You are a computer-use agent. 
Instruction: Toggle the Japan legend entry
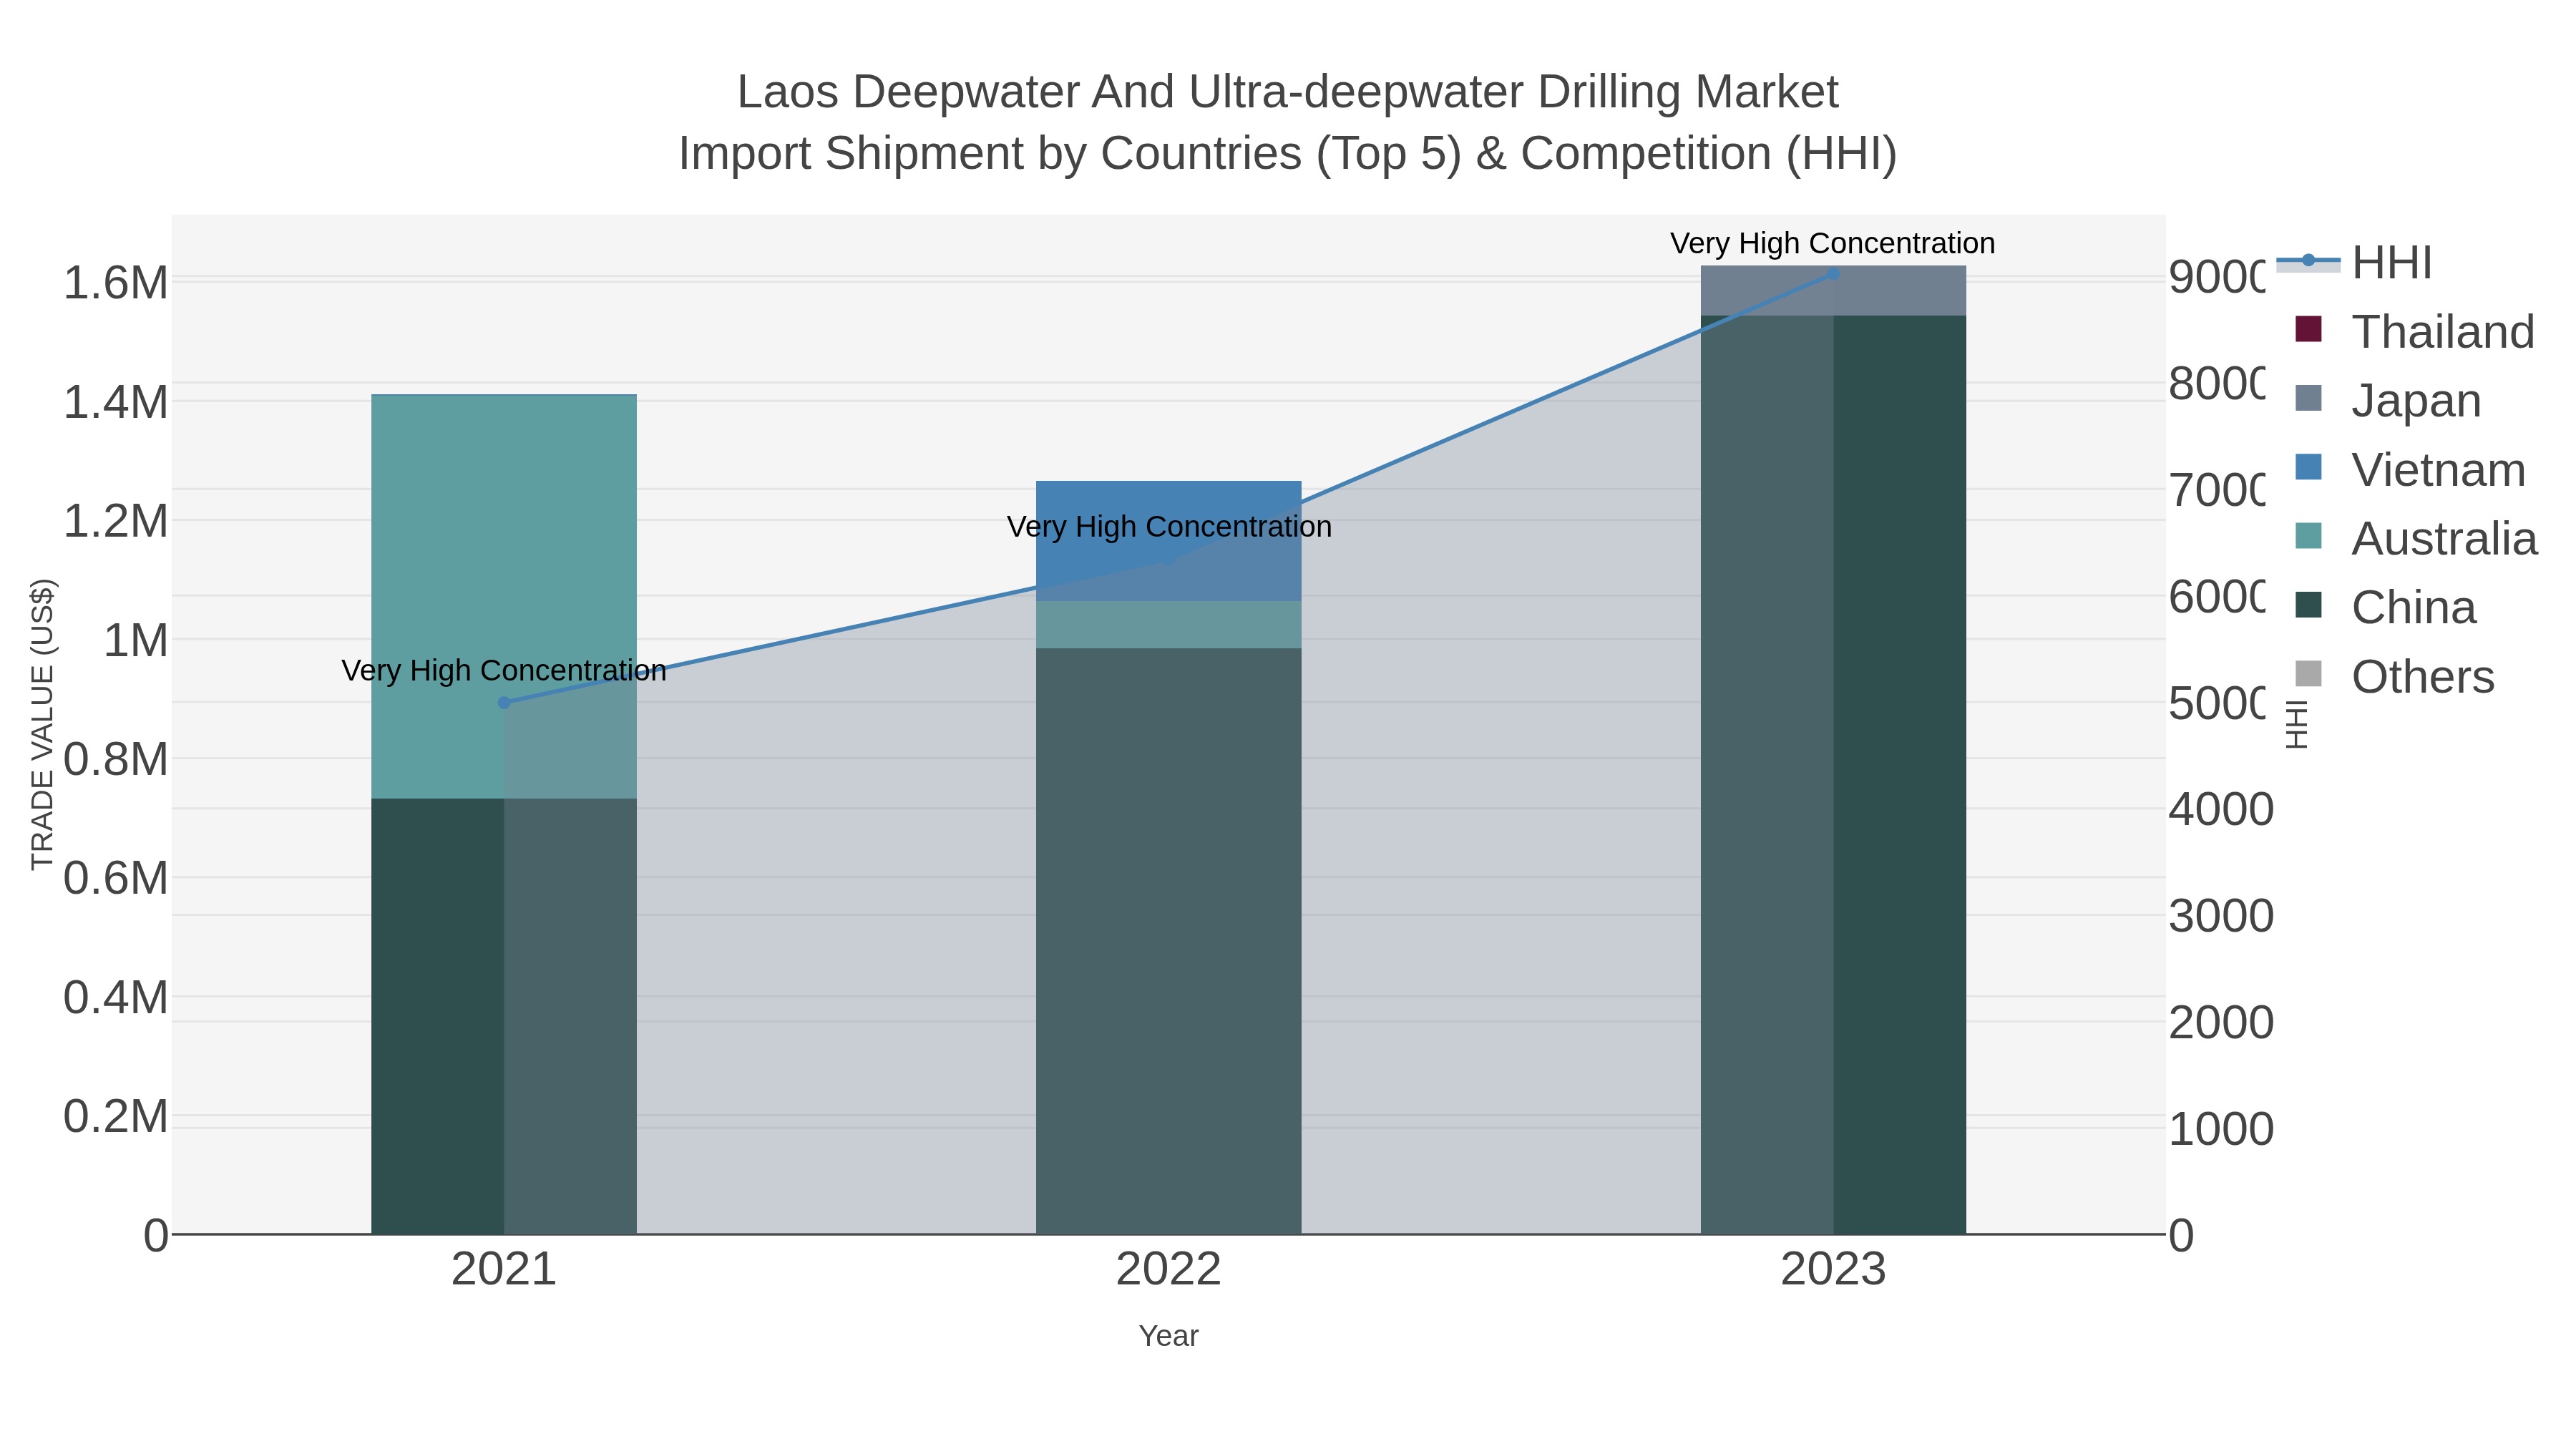2388,400
